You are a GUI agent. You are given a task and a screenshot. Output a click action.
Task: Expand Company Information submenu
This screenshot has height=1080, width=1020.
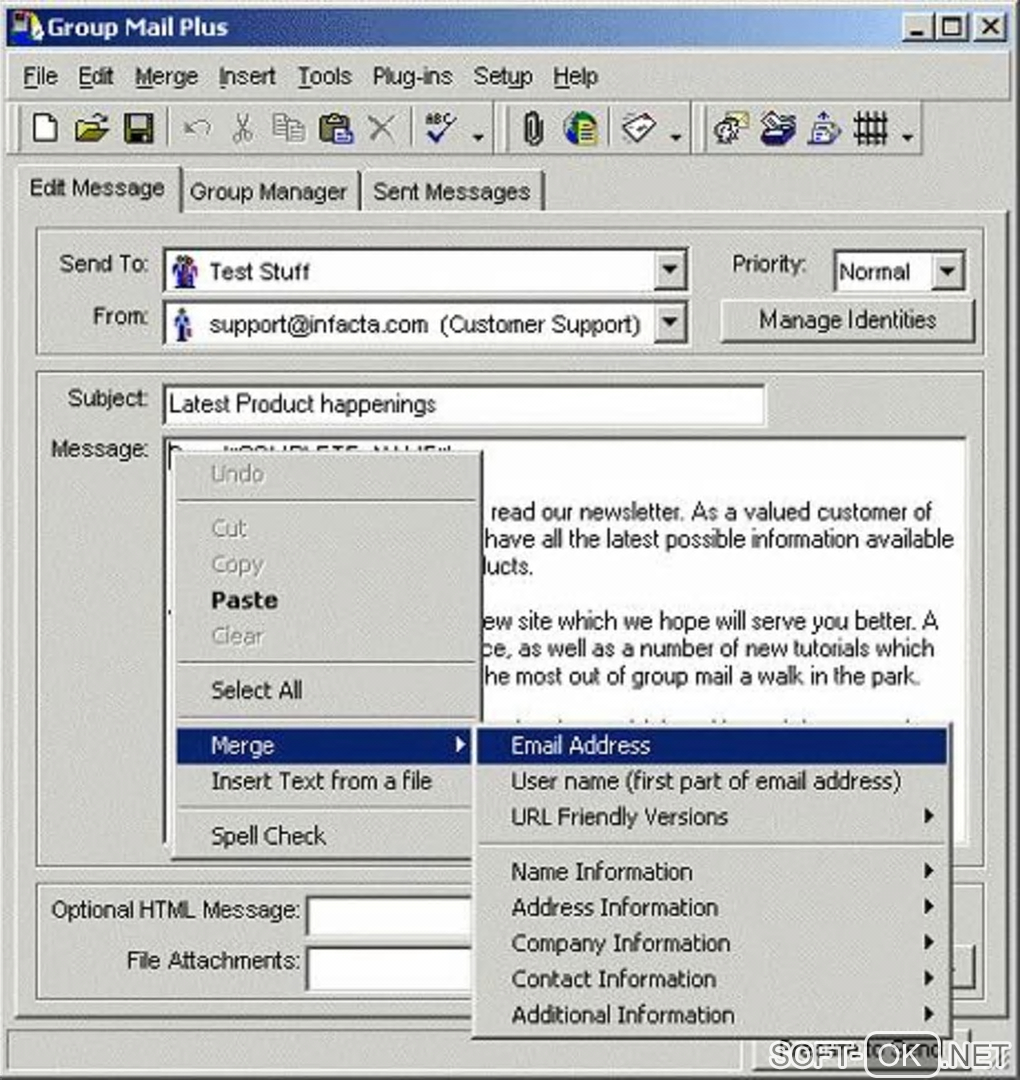click(x=712, y=944)
